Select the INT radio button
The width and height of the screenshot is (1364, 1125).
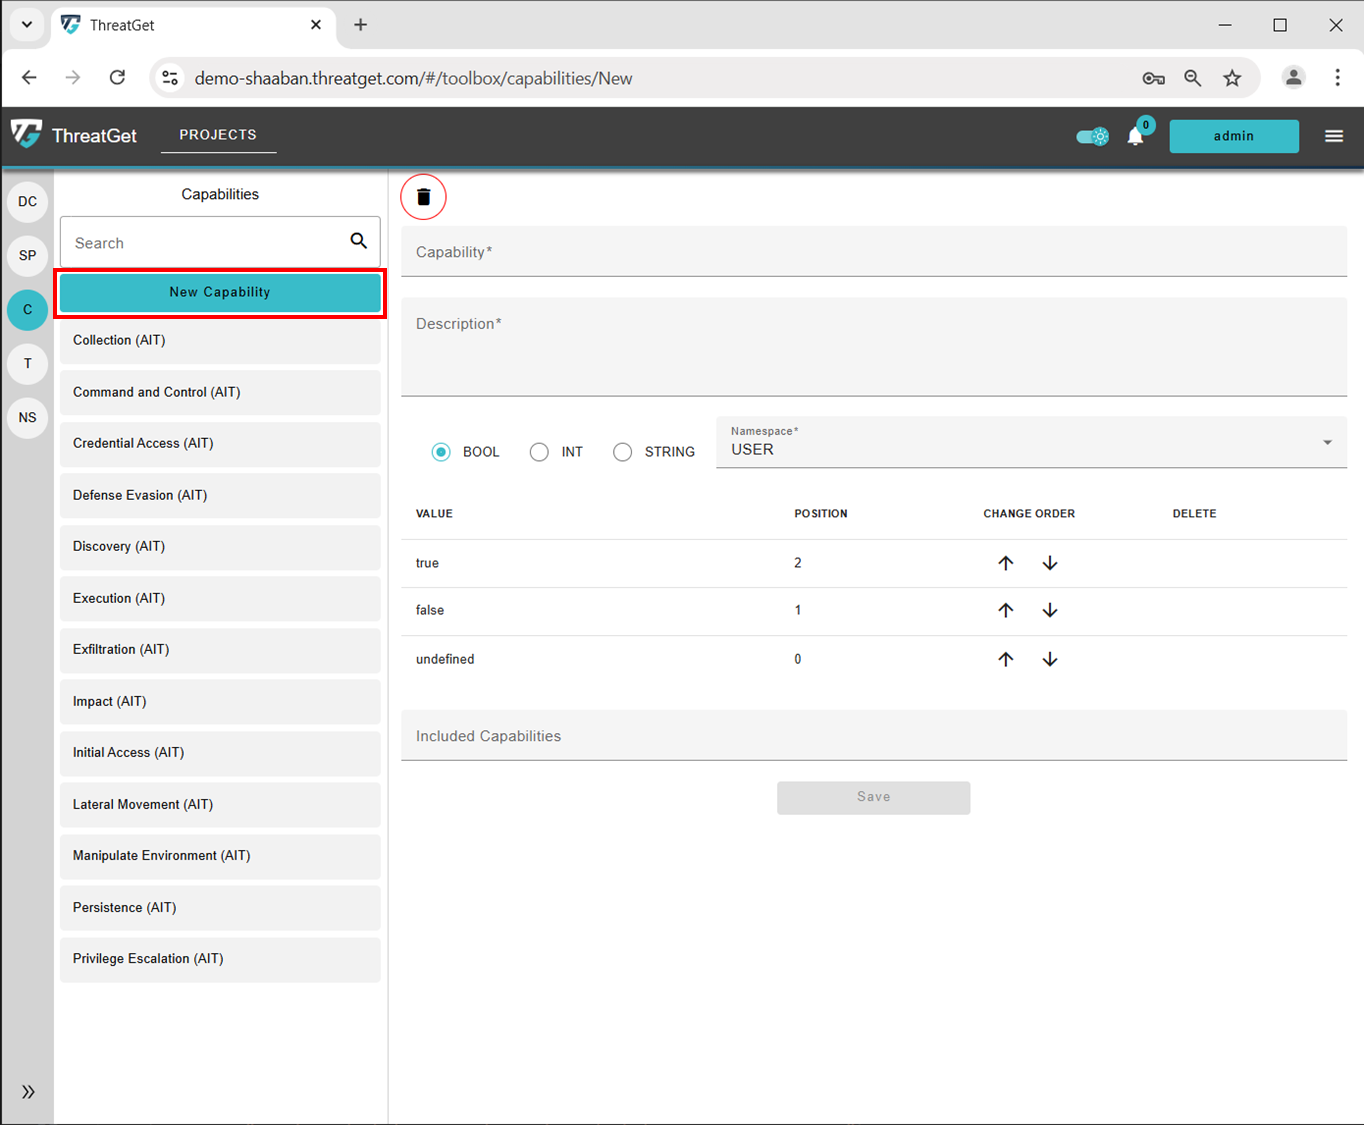(539, 452)
